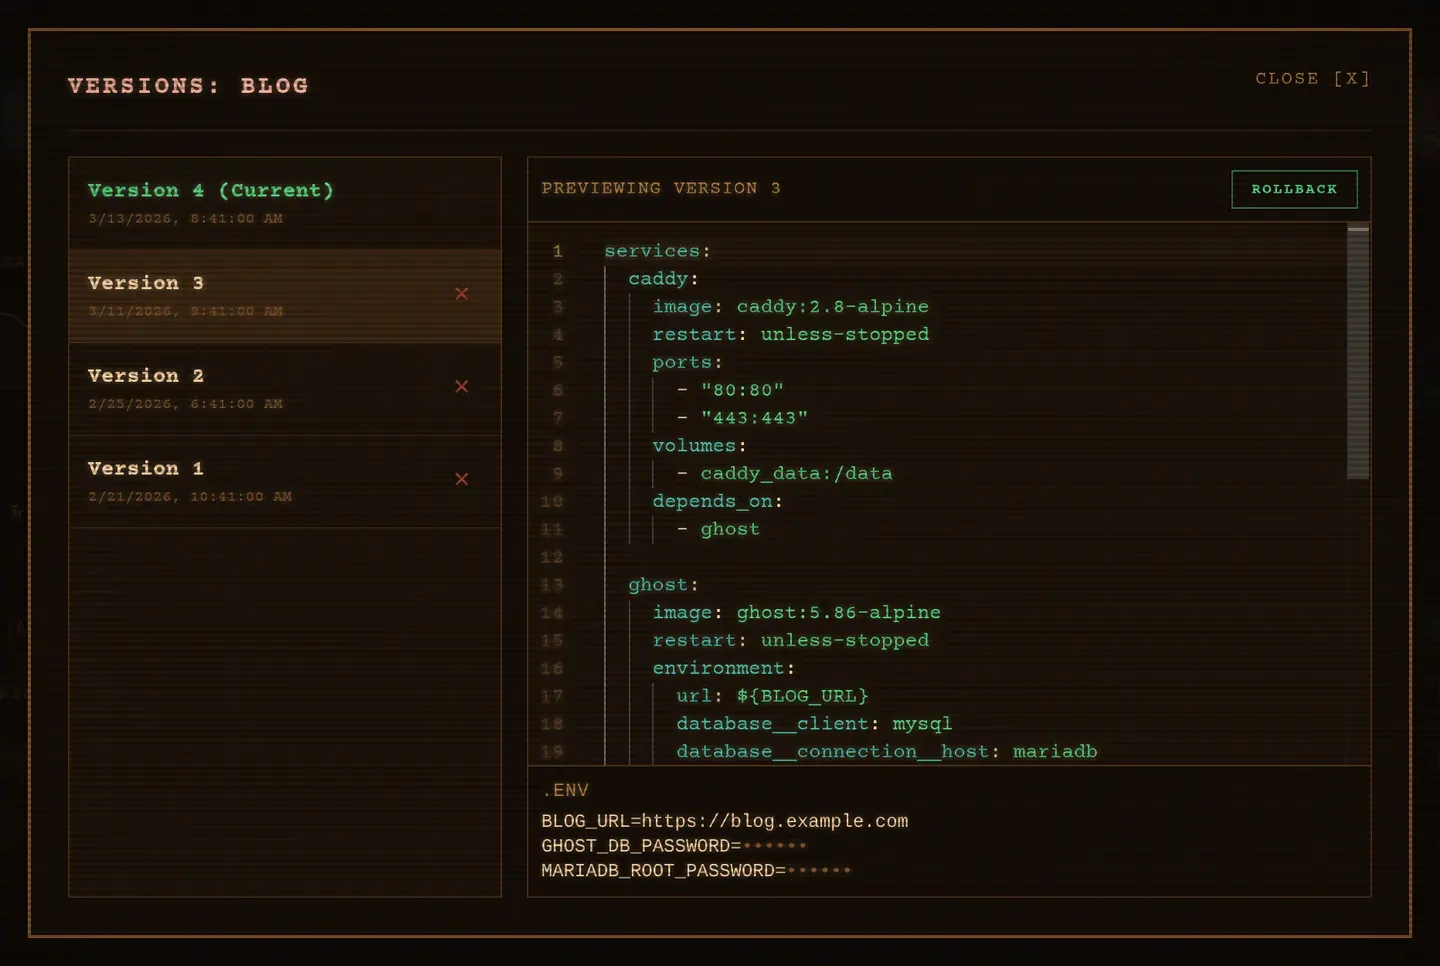Screen dimensions: 1440x966
Task: Click the 'environment:' line
Action: pos(723,668)
